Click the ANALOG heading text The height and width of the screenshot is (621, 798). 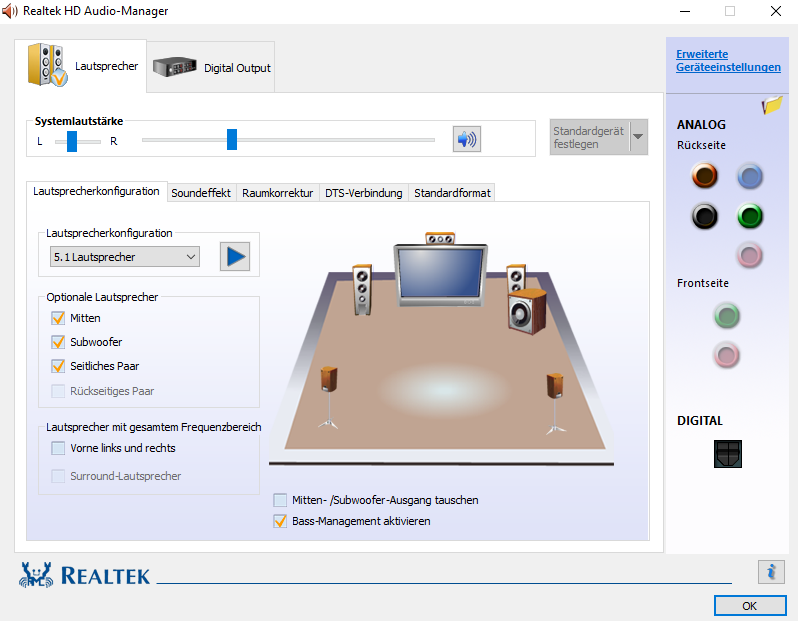(x=701, y=125)
